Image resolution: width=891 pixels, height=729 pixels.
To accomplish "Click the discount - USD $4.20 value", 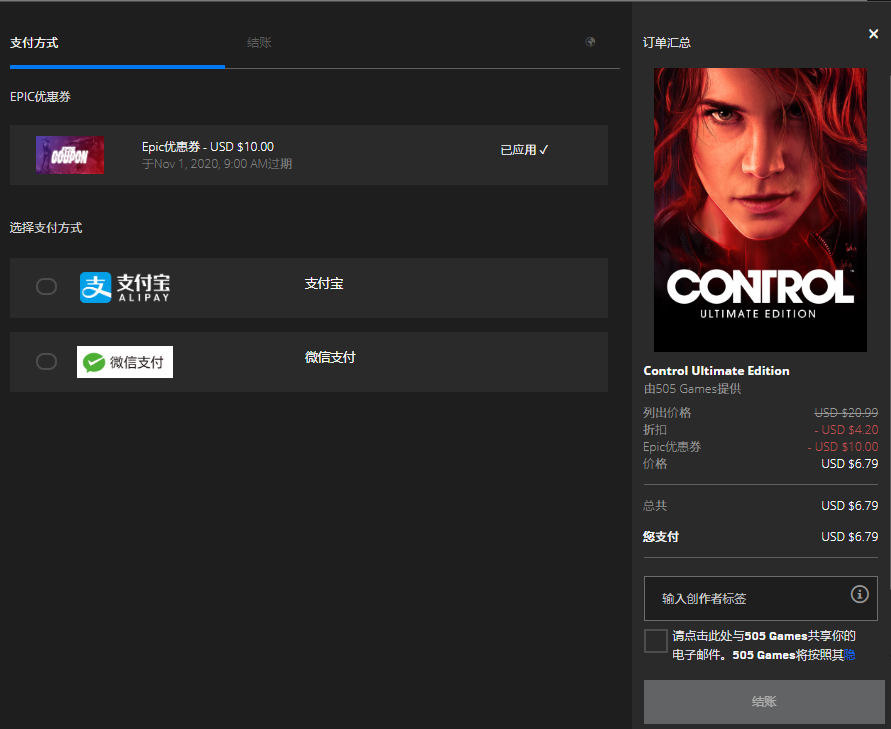I will click(846, 430).
